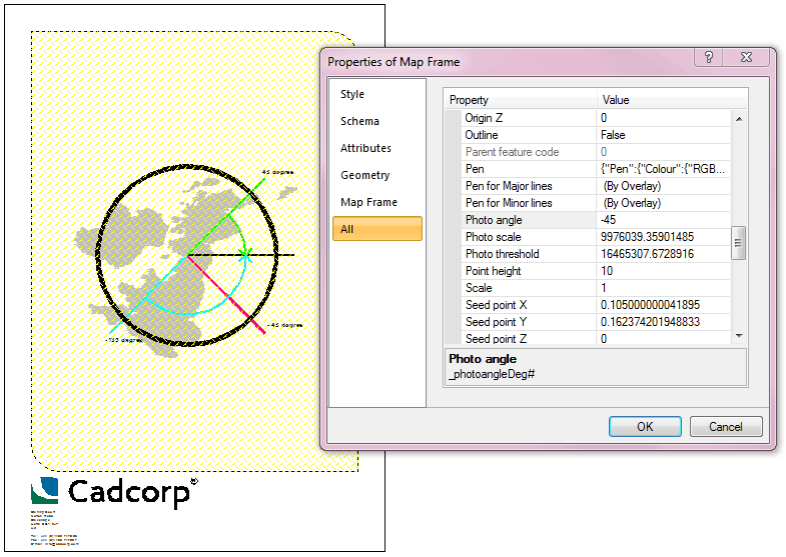Open the Schema tab
786x557 pixels.
pyautogui.click(x=360, y=121)
